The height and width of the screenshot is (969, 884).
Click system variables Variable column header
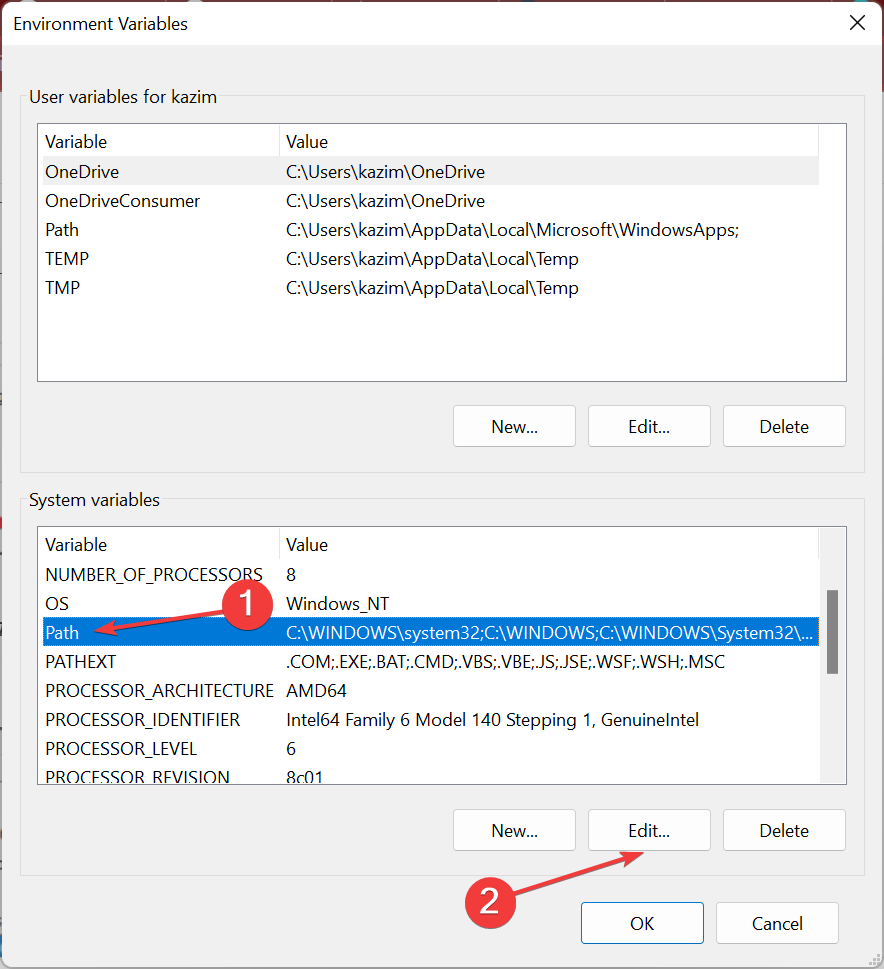158,544
